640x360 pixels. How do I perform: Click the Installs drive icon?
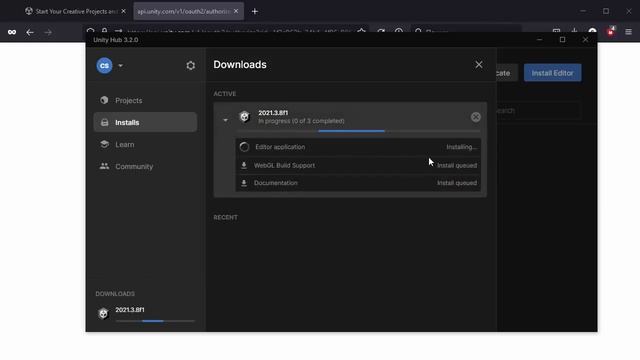click(x=104, y=122)
